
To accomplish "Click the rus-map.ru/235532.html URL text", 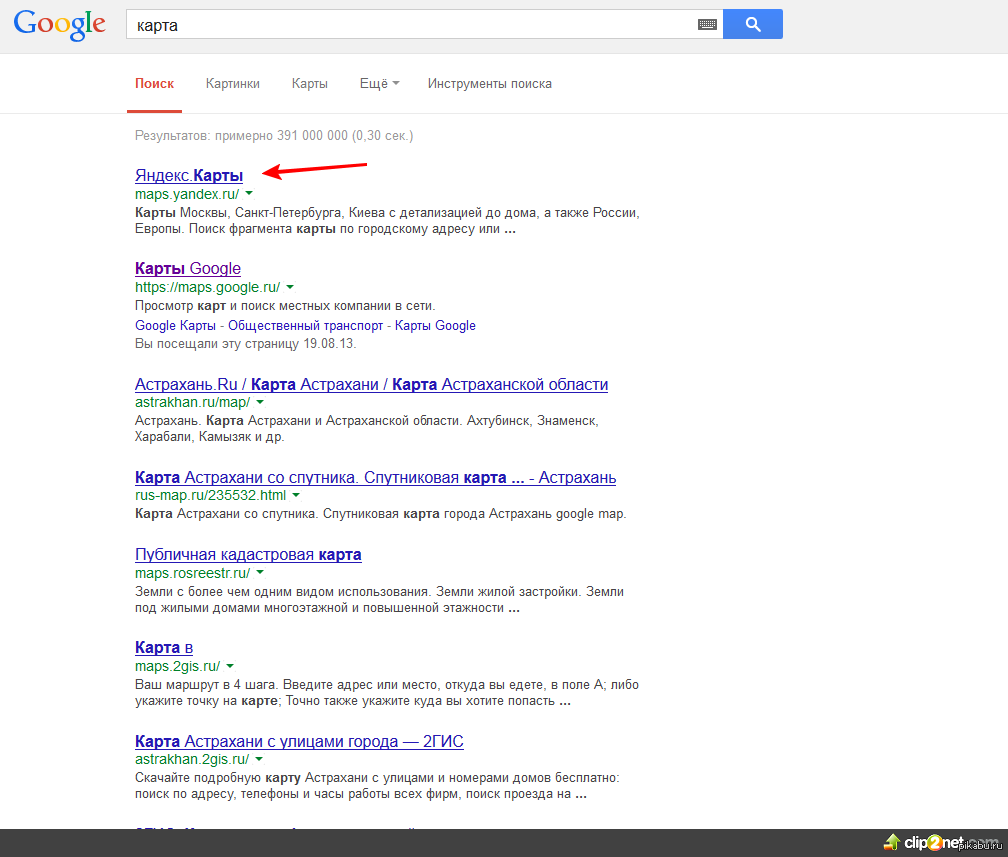I will pos(211,496).
